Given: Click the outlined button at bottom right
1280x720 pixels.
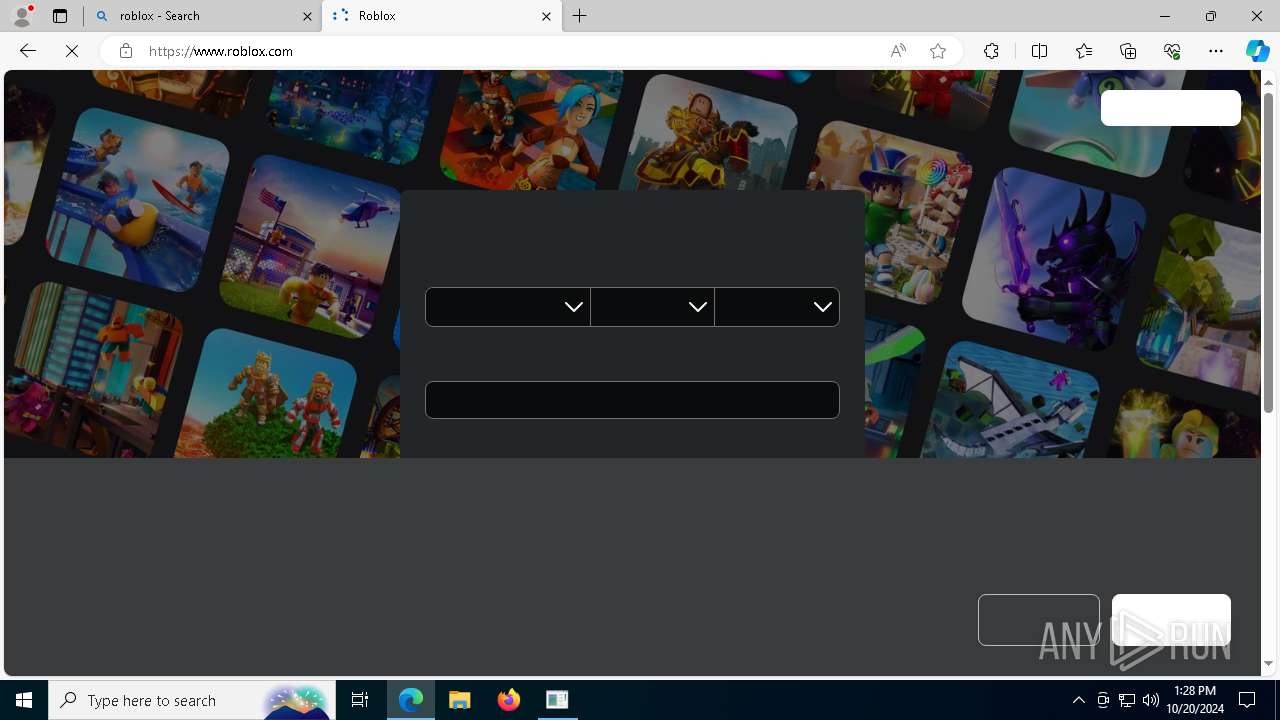Looking at the screenshot, I should click(x=1038, y=620).
